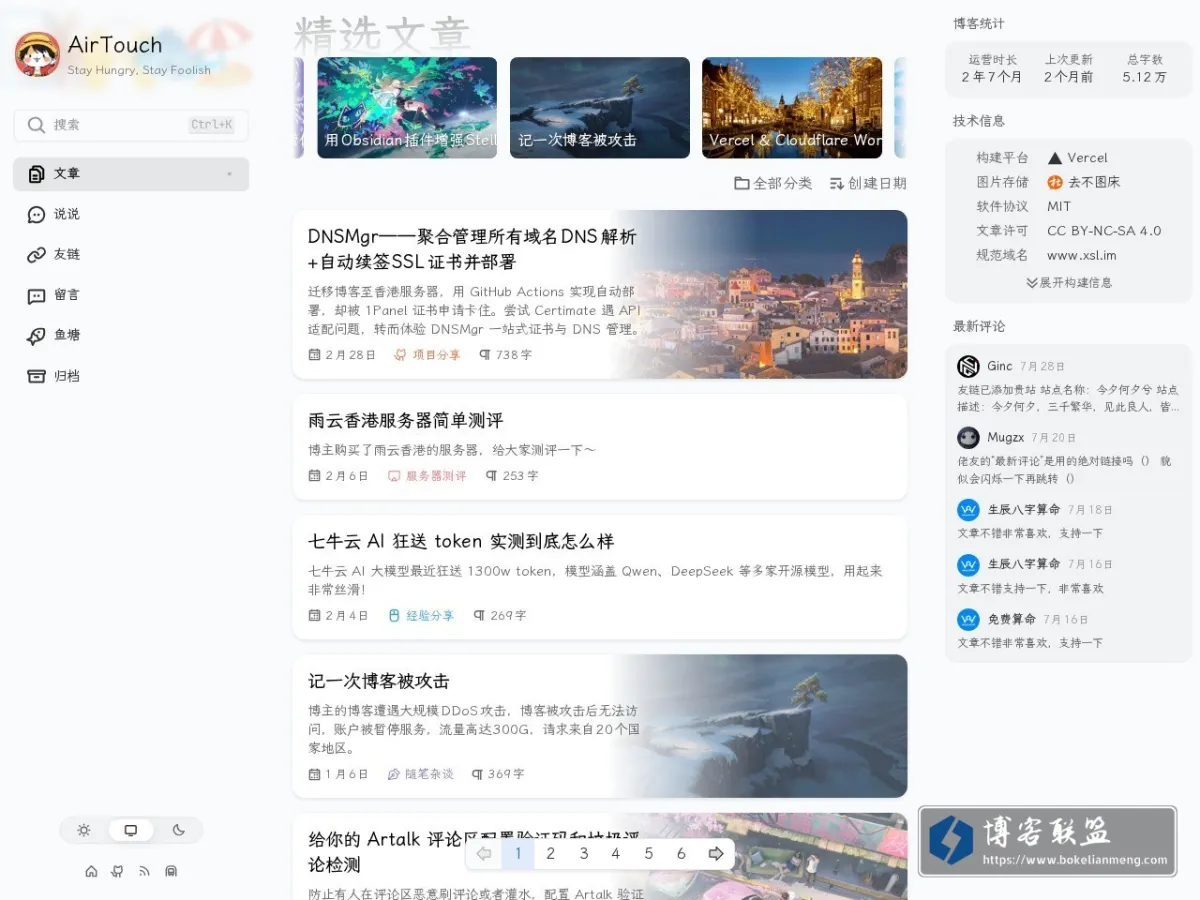
Task: Click the 服务器测评 category tag
Action: [427, 476]
